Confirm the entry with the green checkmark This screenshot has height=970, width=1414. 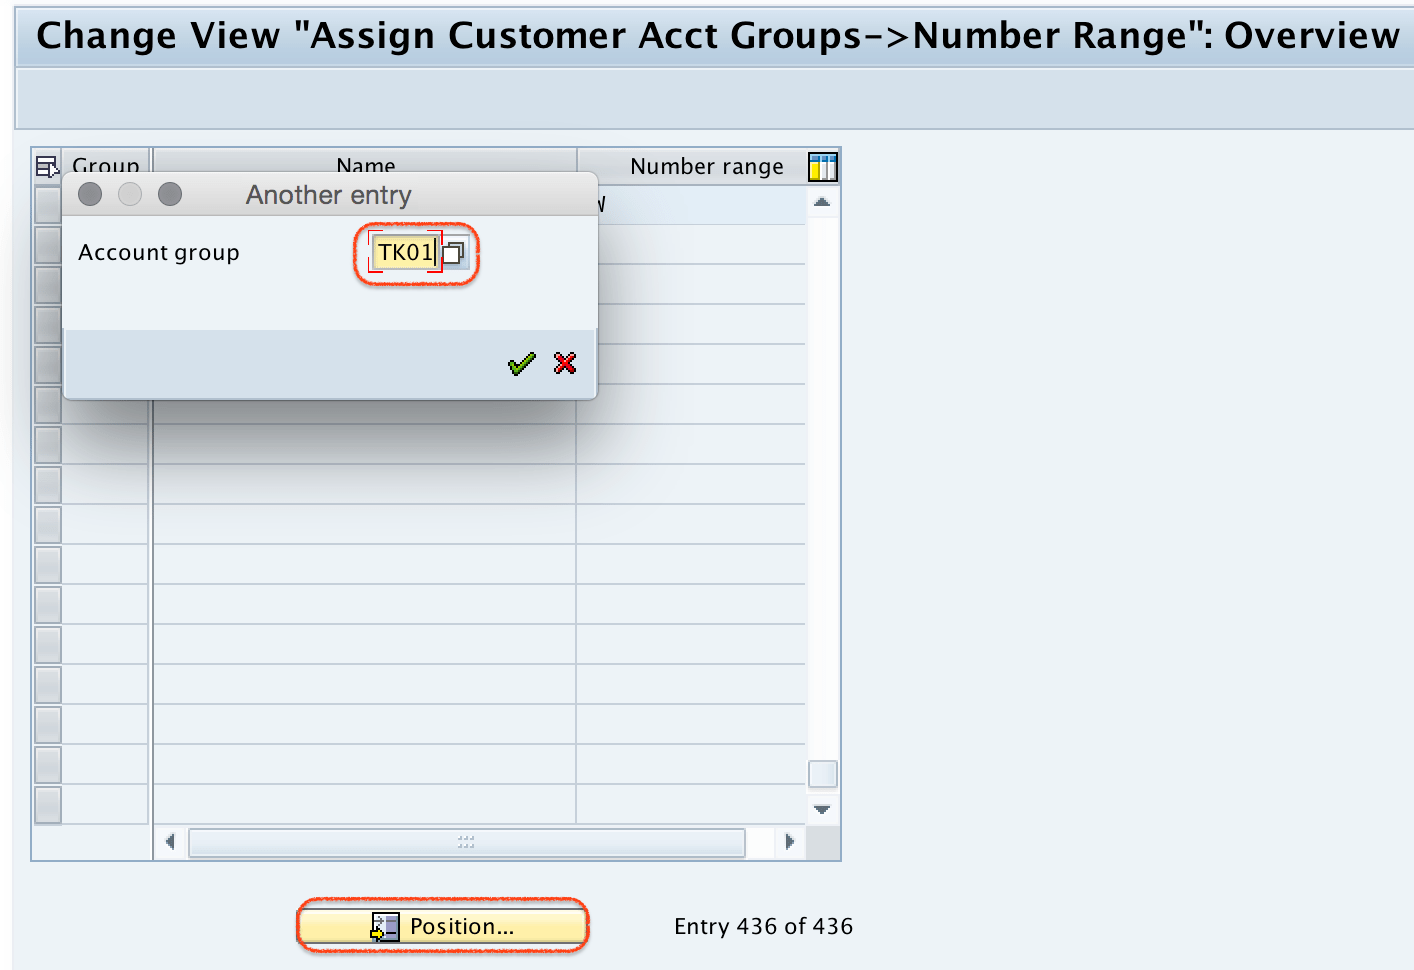[520, 363]
